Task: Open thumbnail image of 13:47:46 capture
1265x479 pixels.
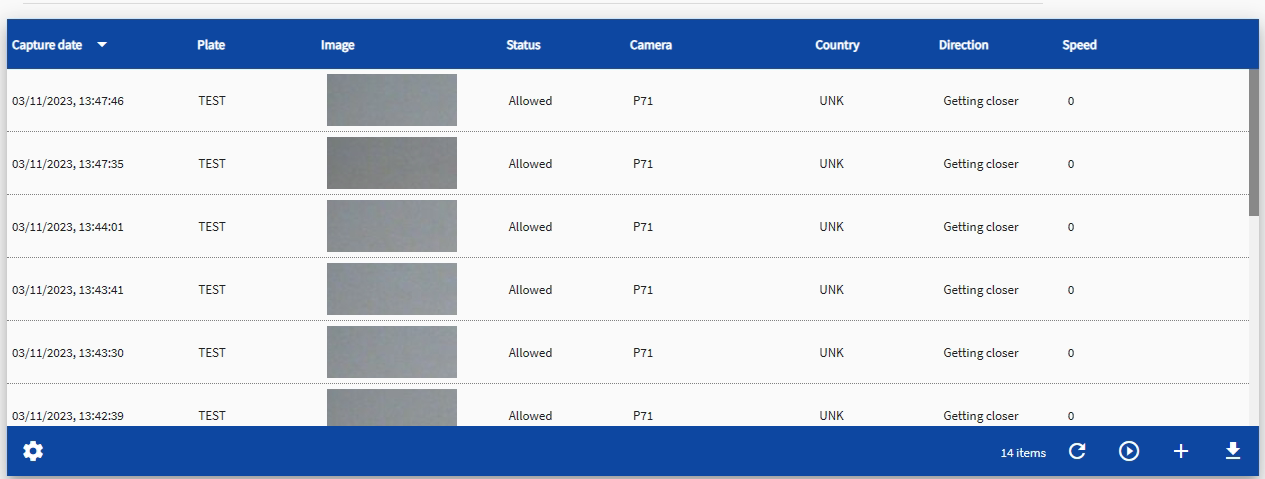Action: pyautogui.click(x=392, y=100)
